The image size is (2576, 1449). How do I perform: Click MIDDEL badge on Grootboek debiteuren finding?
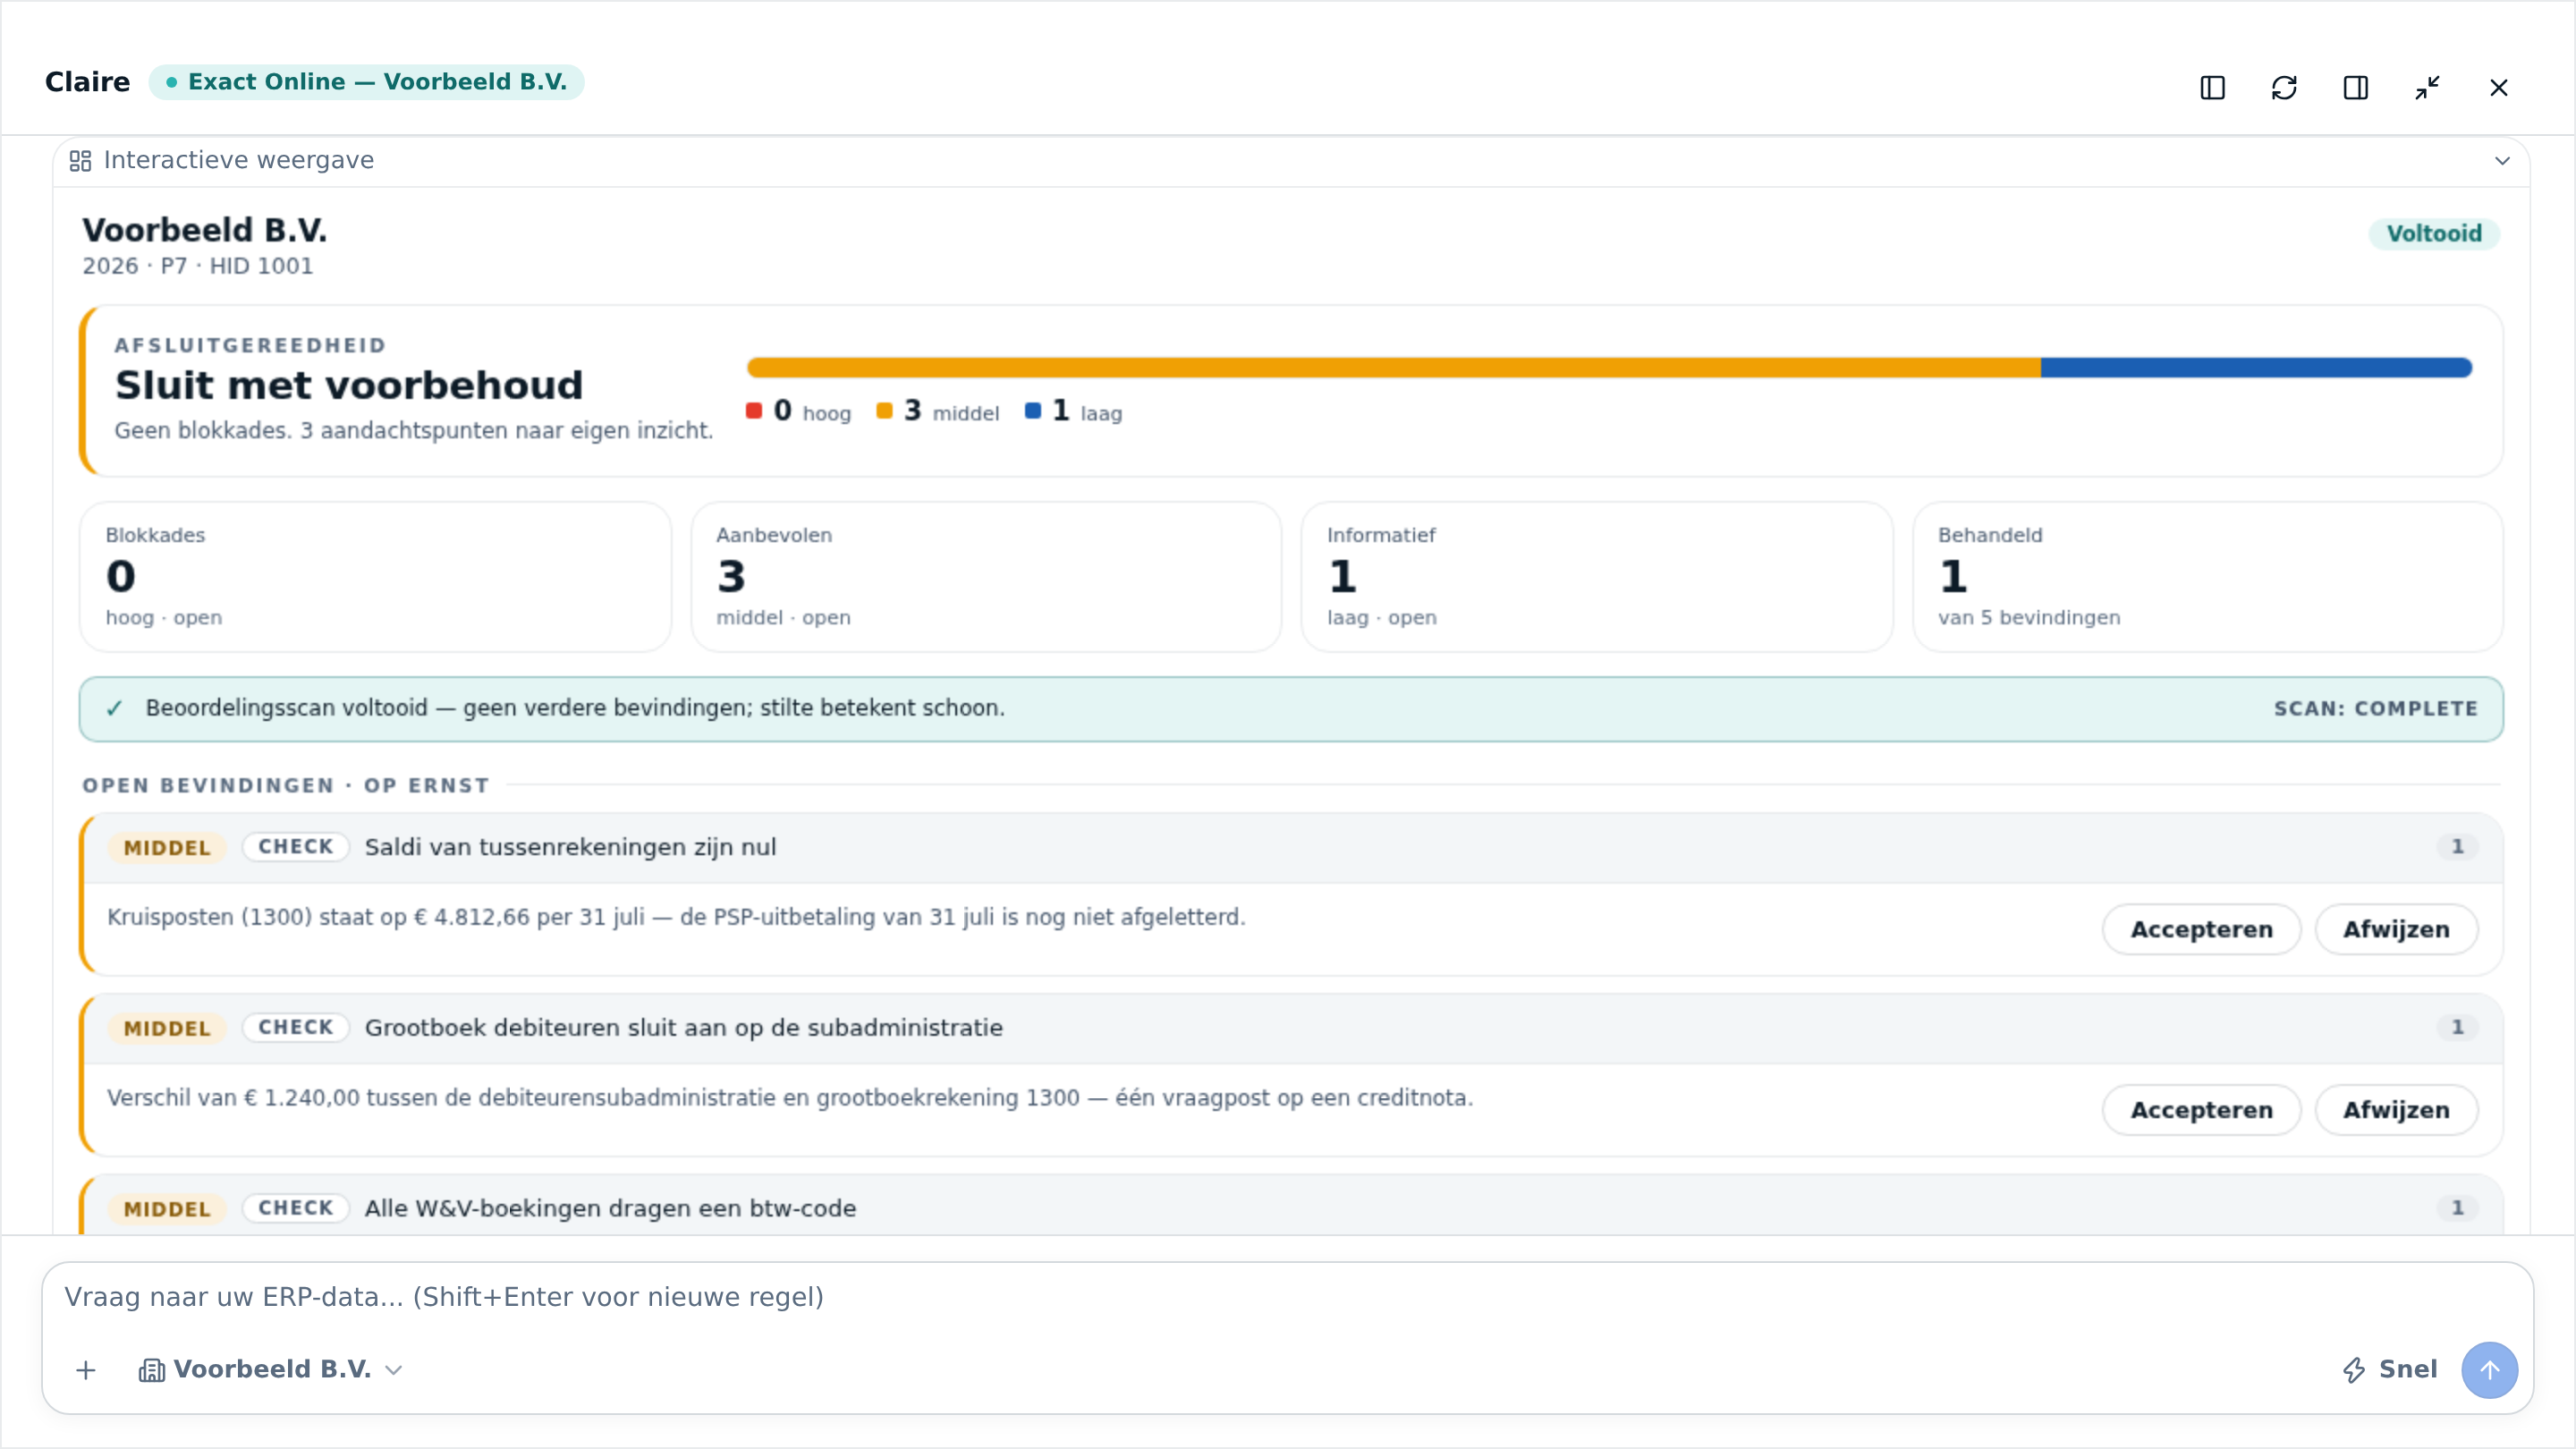coord(167,1029)
